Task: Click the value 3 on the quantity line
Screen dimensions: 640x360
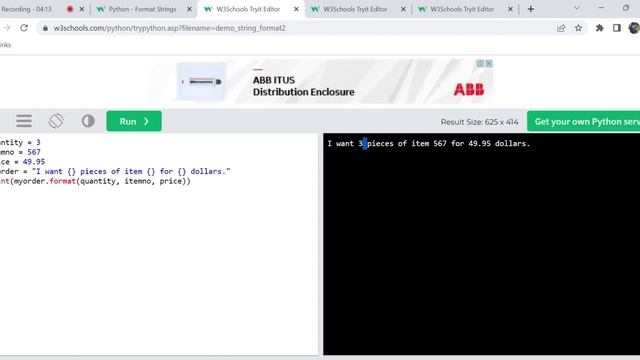Action: 38,142
